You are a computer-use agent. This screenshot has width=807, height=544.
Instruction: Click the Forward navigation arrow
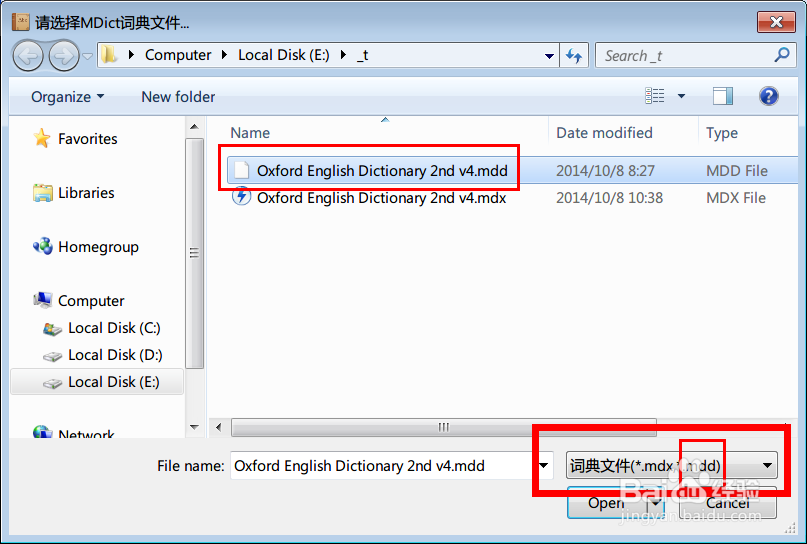click(64, 56)
